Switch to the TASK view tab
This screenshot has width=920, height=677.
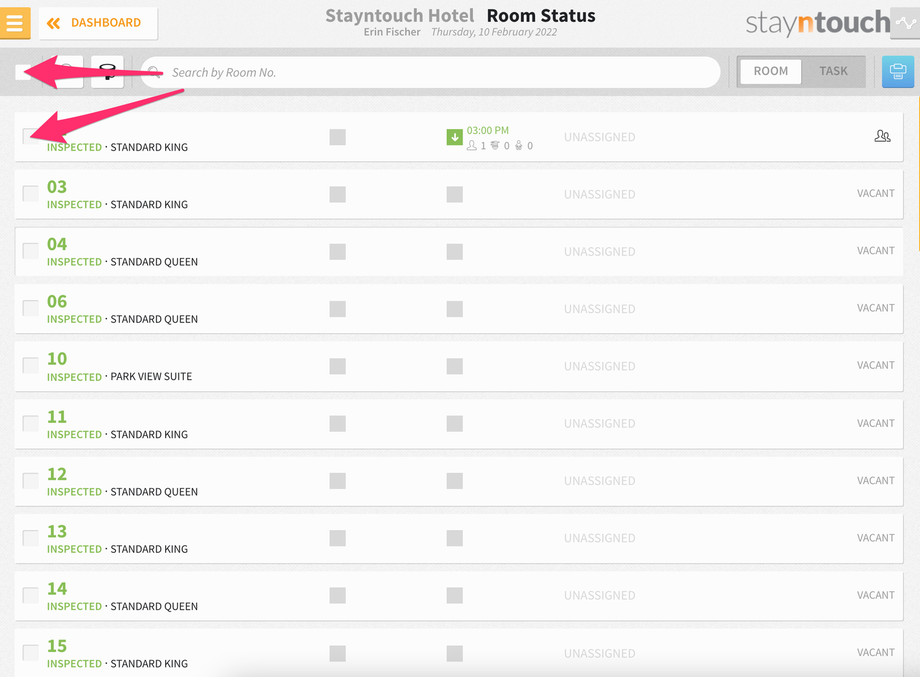pyautogui.click(x=833, y=71)
